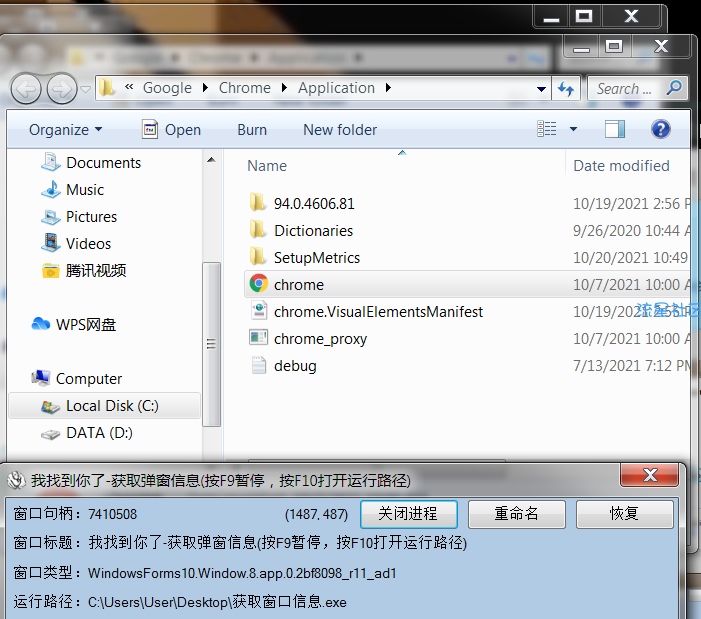Change the view with the view icon
Image resolution: width=701 pixels, height=619 pixels.
pyautogui.click(x=547, y=129)
